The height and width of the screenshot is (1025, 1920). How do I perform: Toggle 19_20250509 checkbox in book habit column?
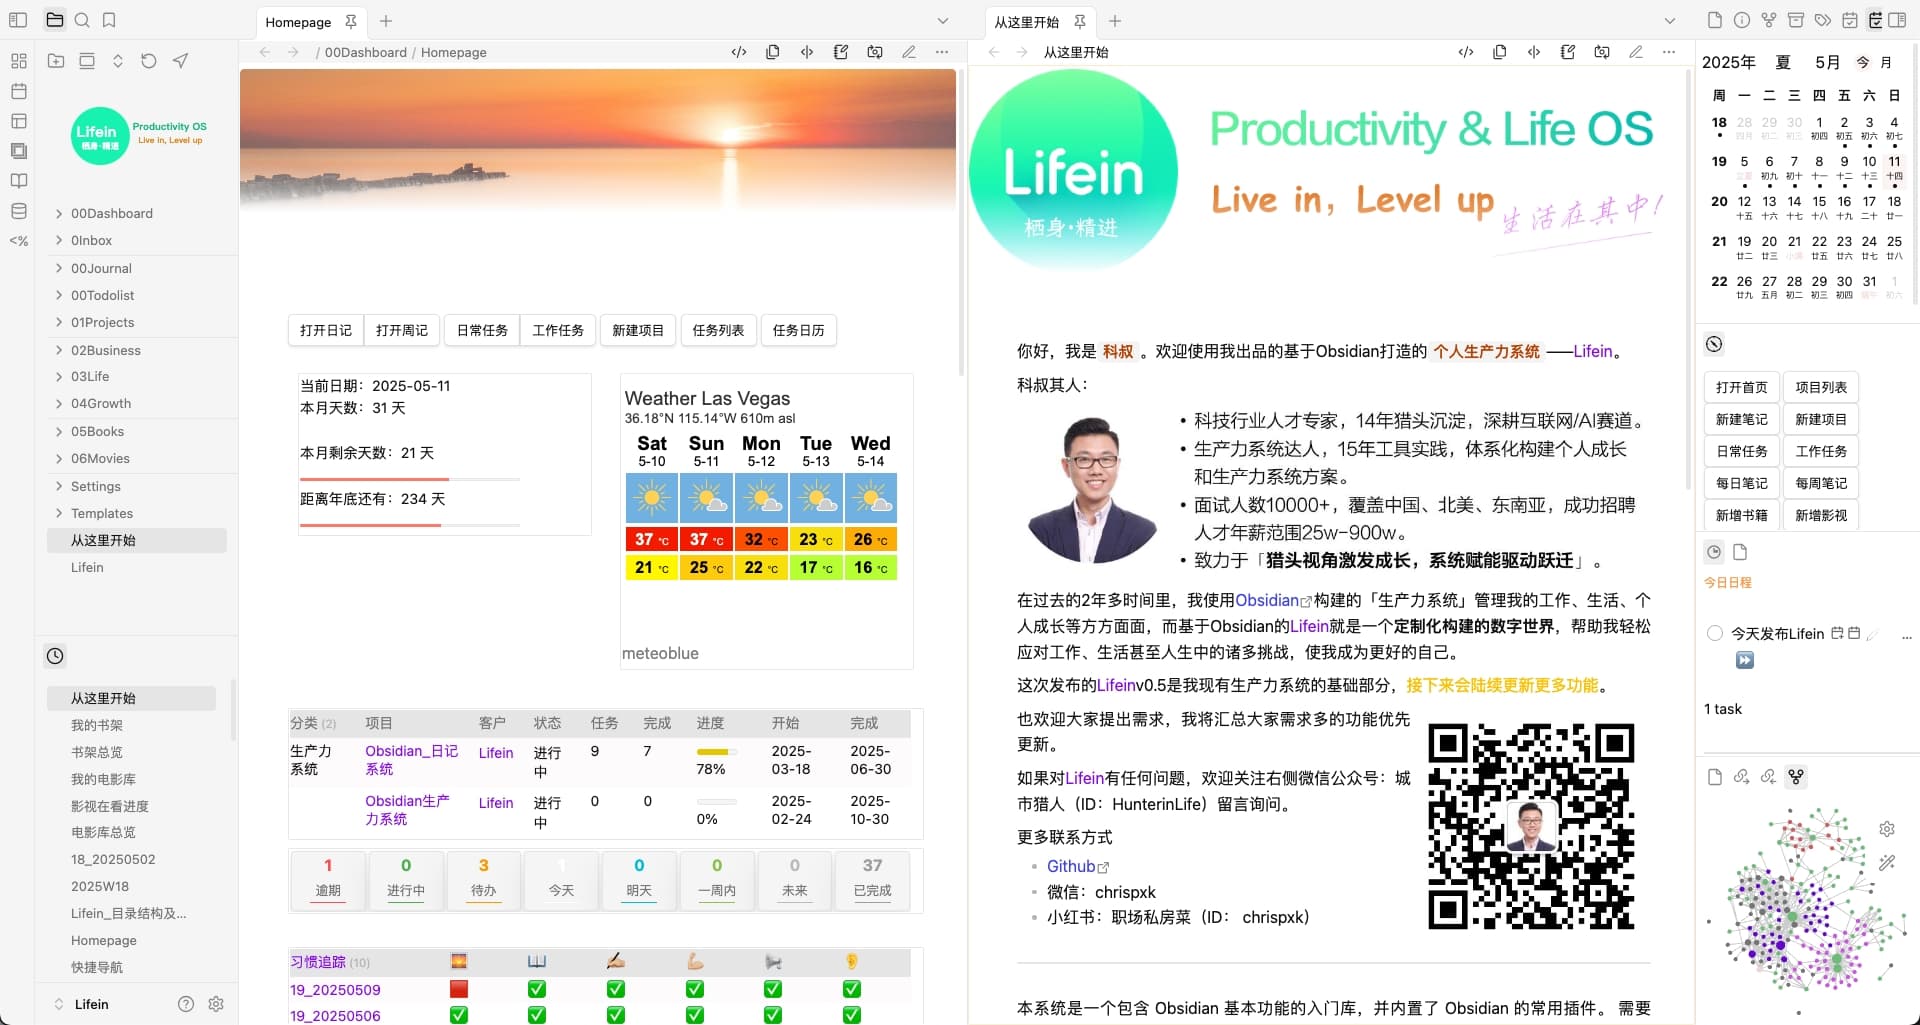pos(537,989)
